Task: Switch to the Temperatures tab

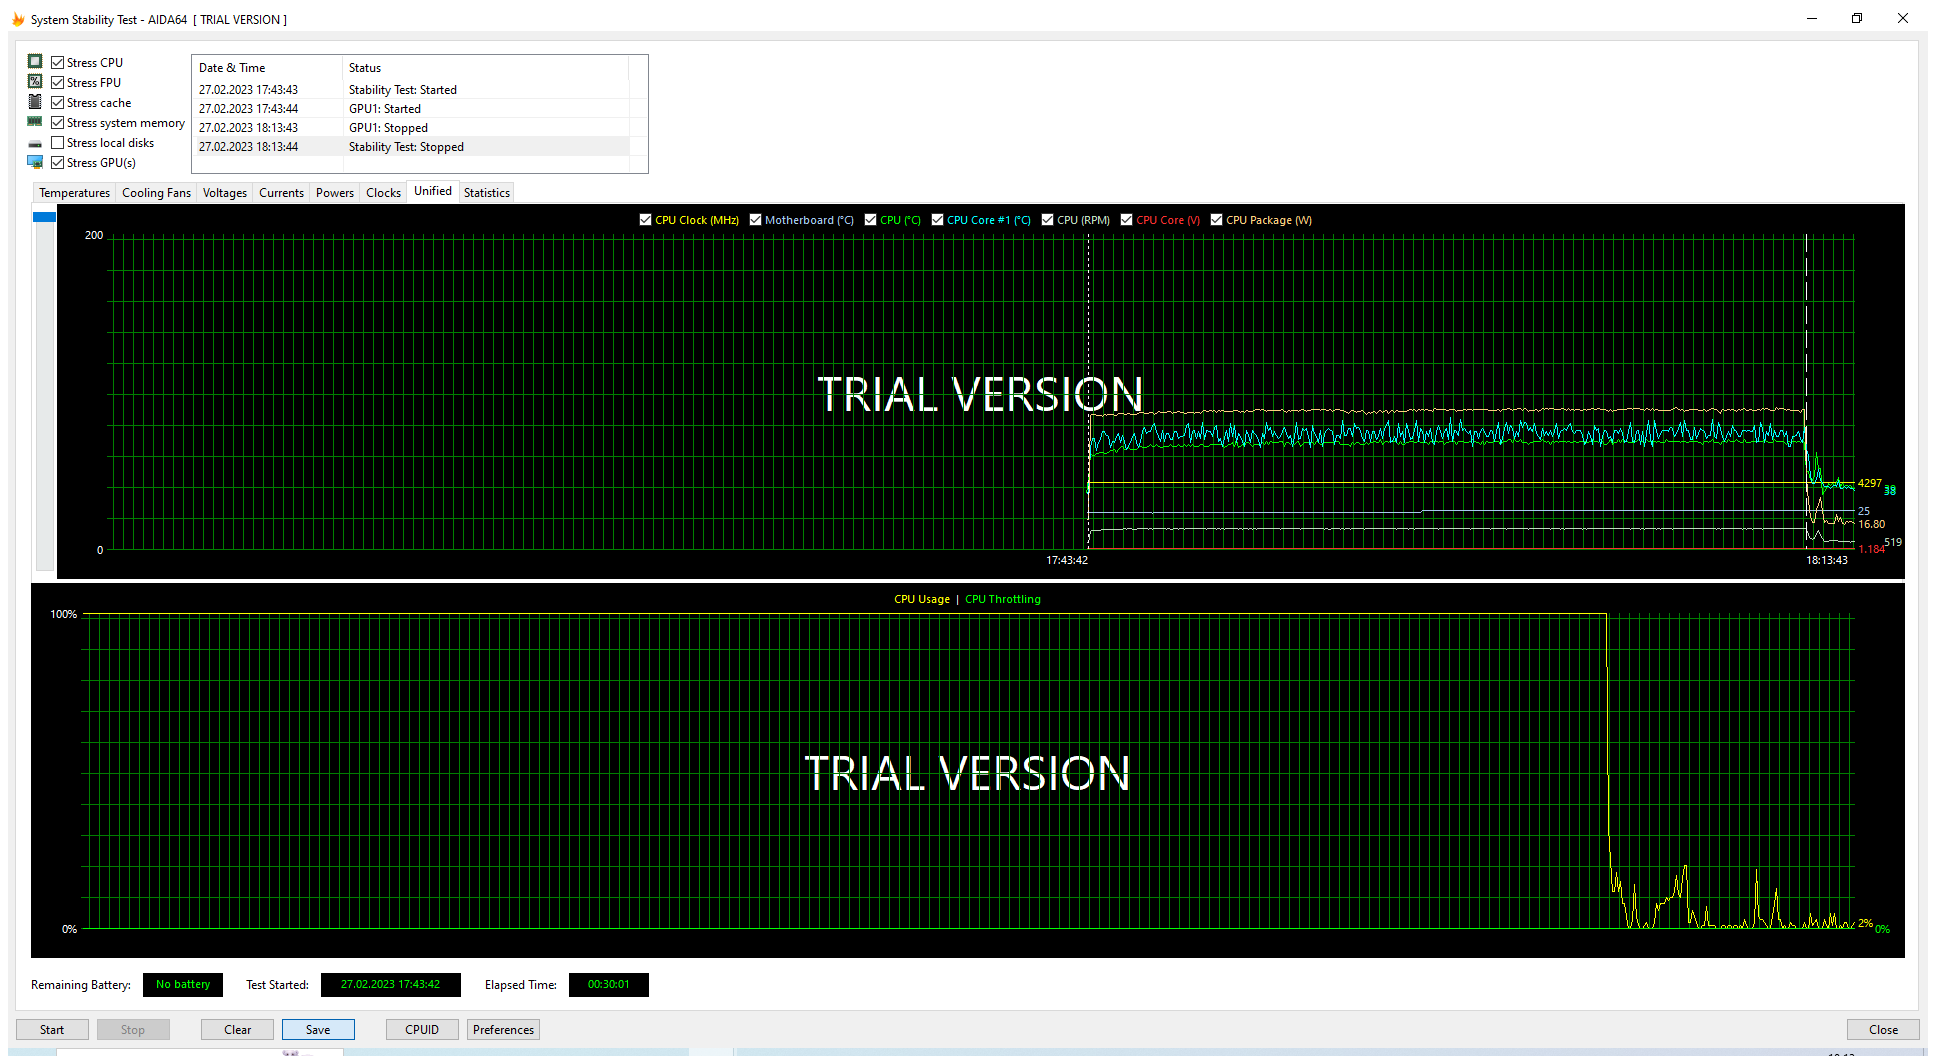Action: pyautogui.click(x=74, y=193)
